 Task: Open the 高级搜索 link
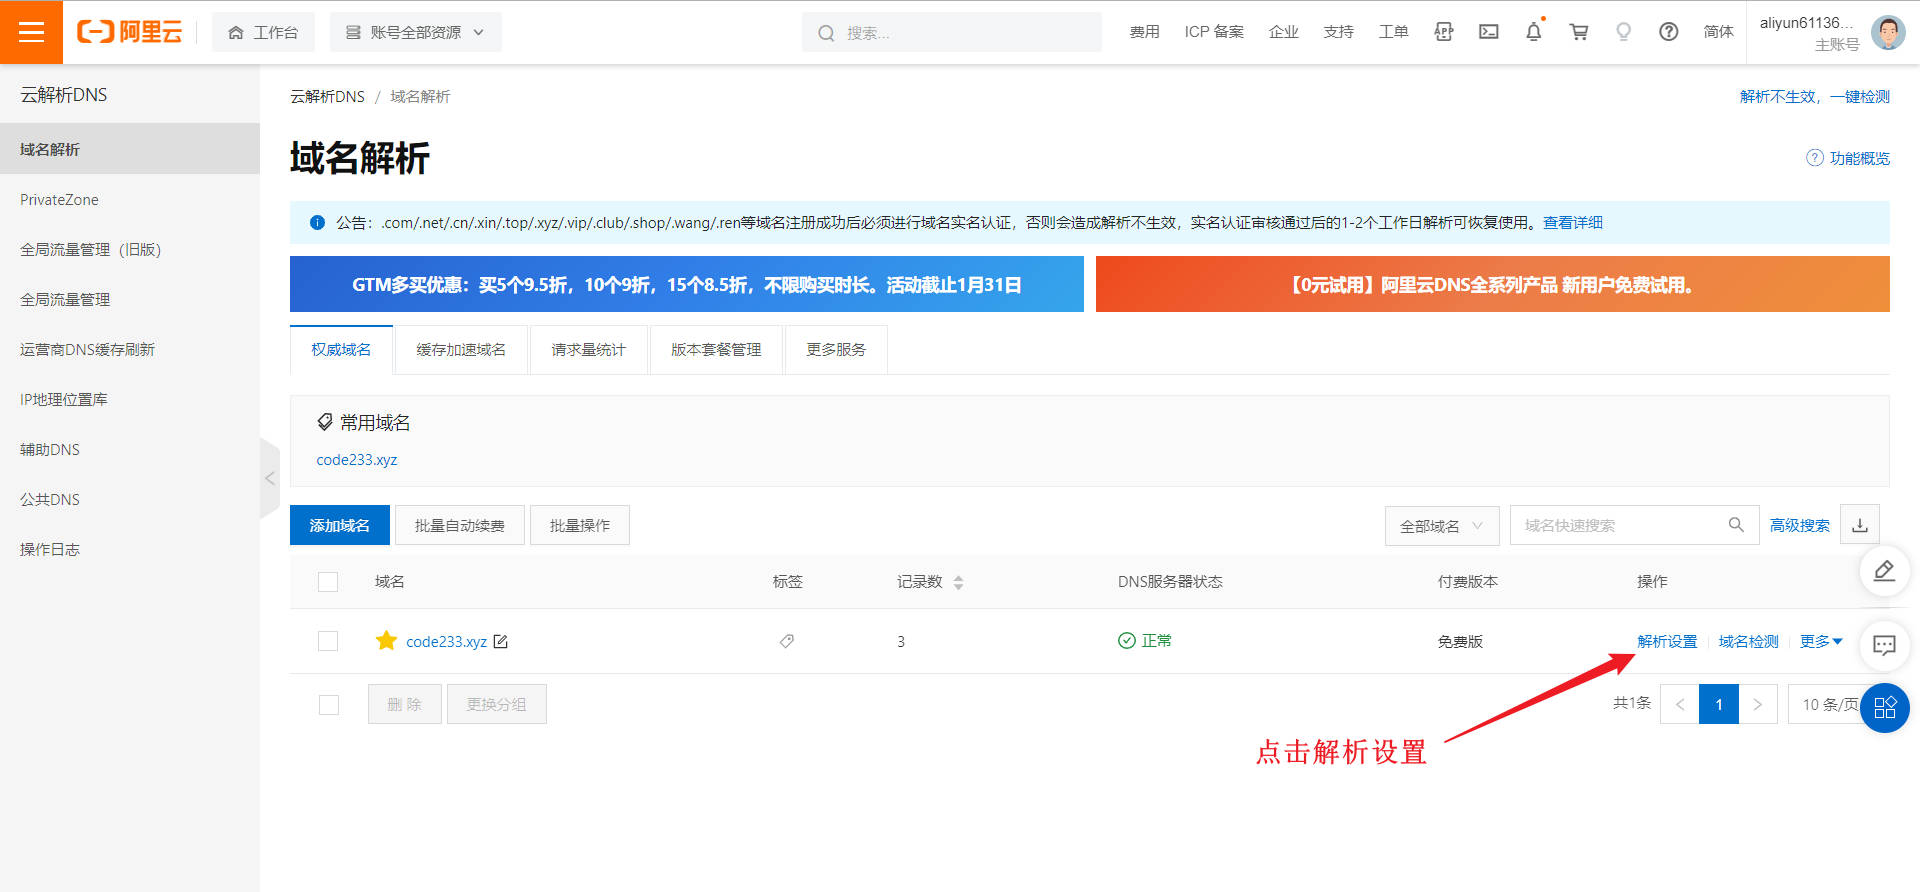click(x=1800, y=525)
